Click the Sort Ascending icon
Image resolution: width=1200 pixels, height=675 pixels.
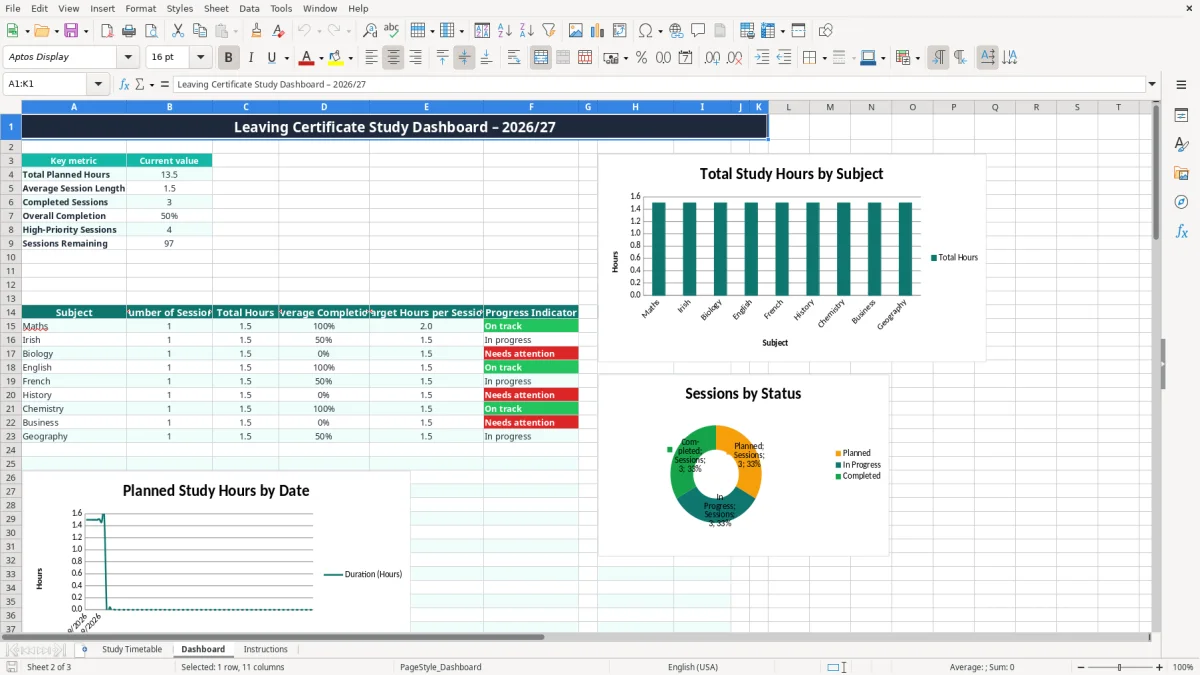point(504,31)
